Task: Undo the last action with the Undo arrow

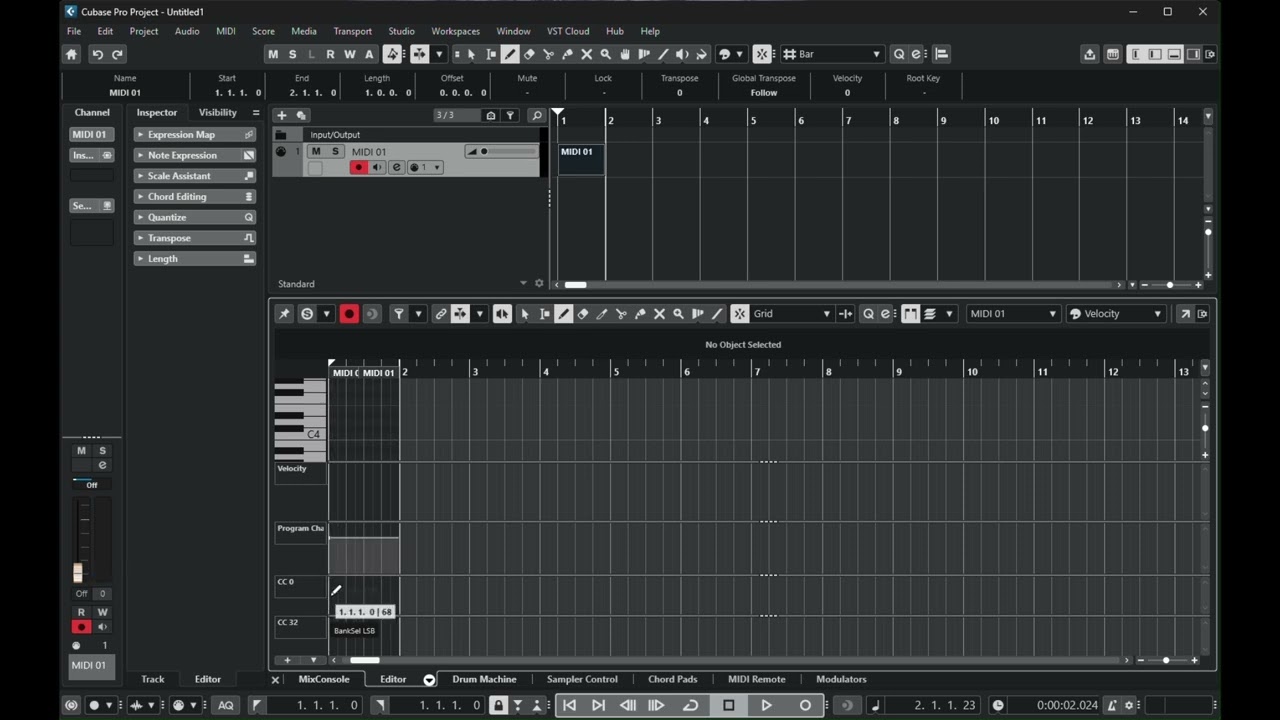Action: click(97, 54)
